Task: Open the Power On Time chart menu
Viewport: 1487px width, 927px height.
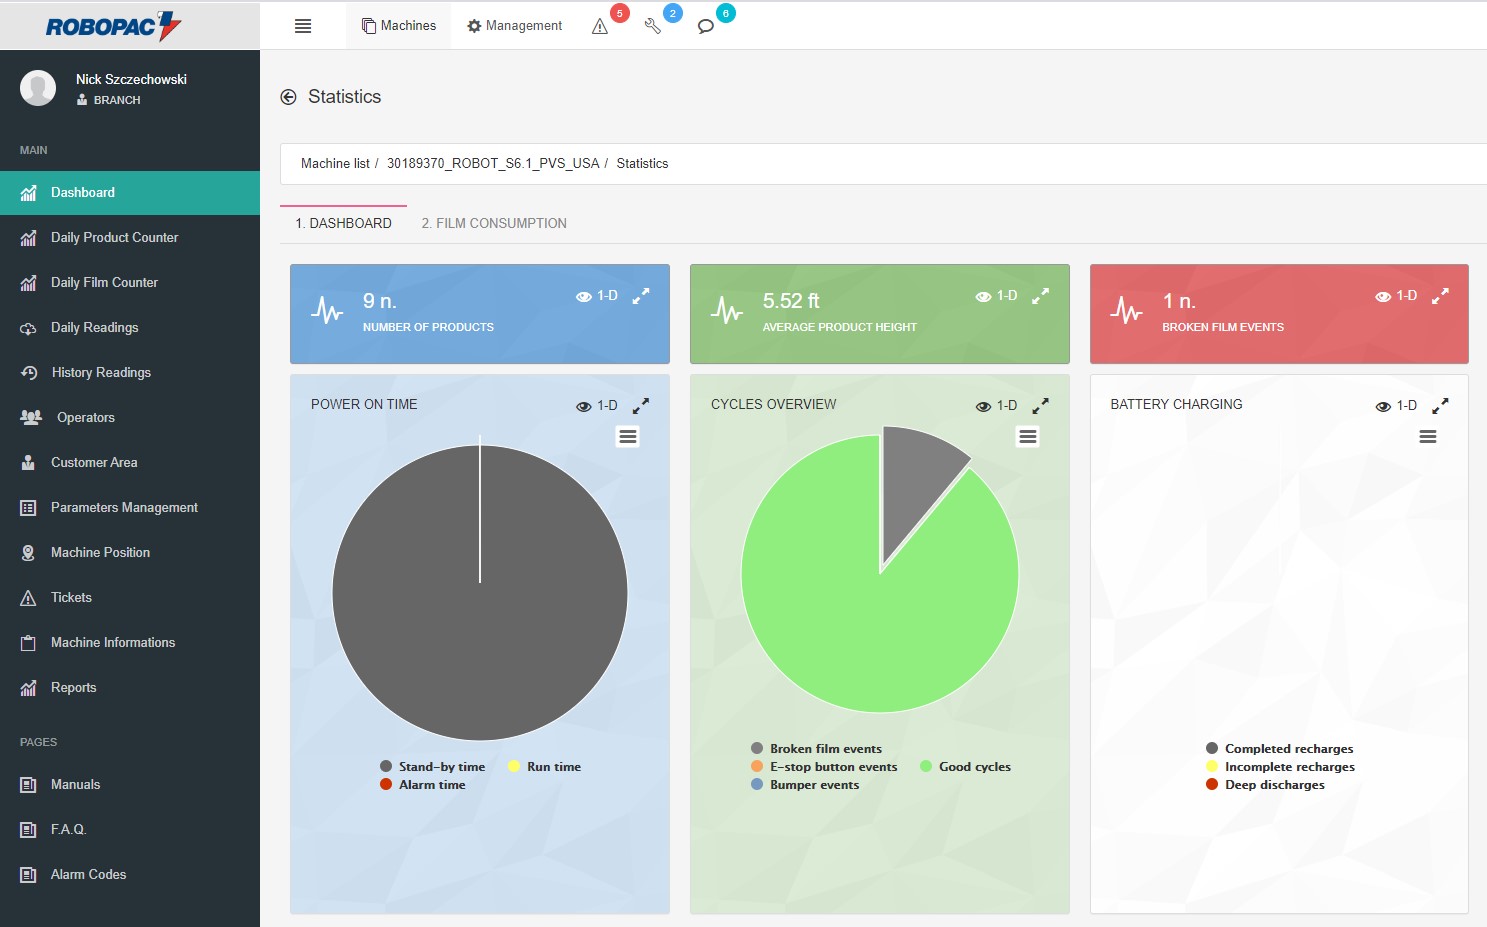Action: point(627,436)
